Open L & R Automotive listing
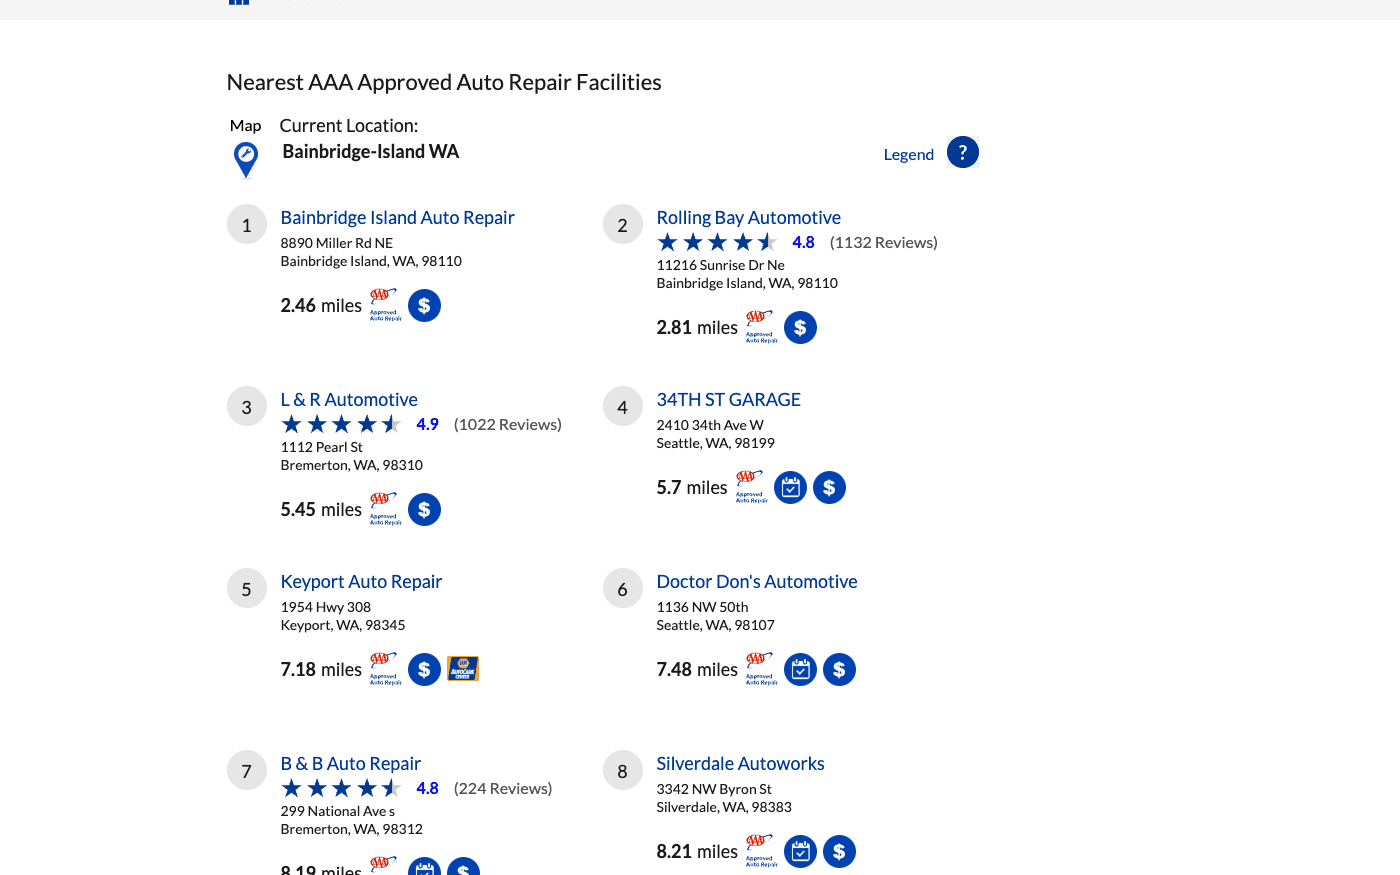The image size is (1400, 875). (x=349, y=399)
